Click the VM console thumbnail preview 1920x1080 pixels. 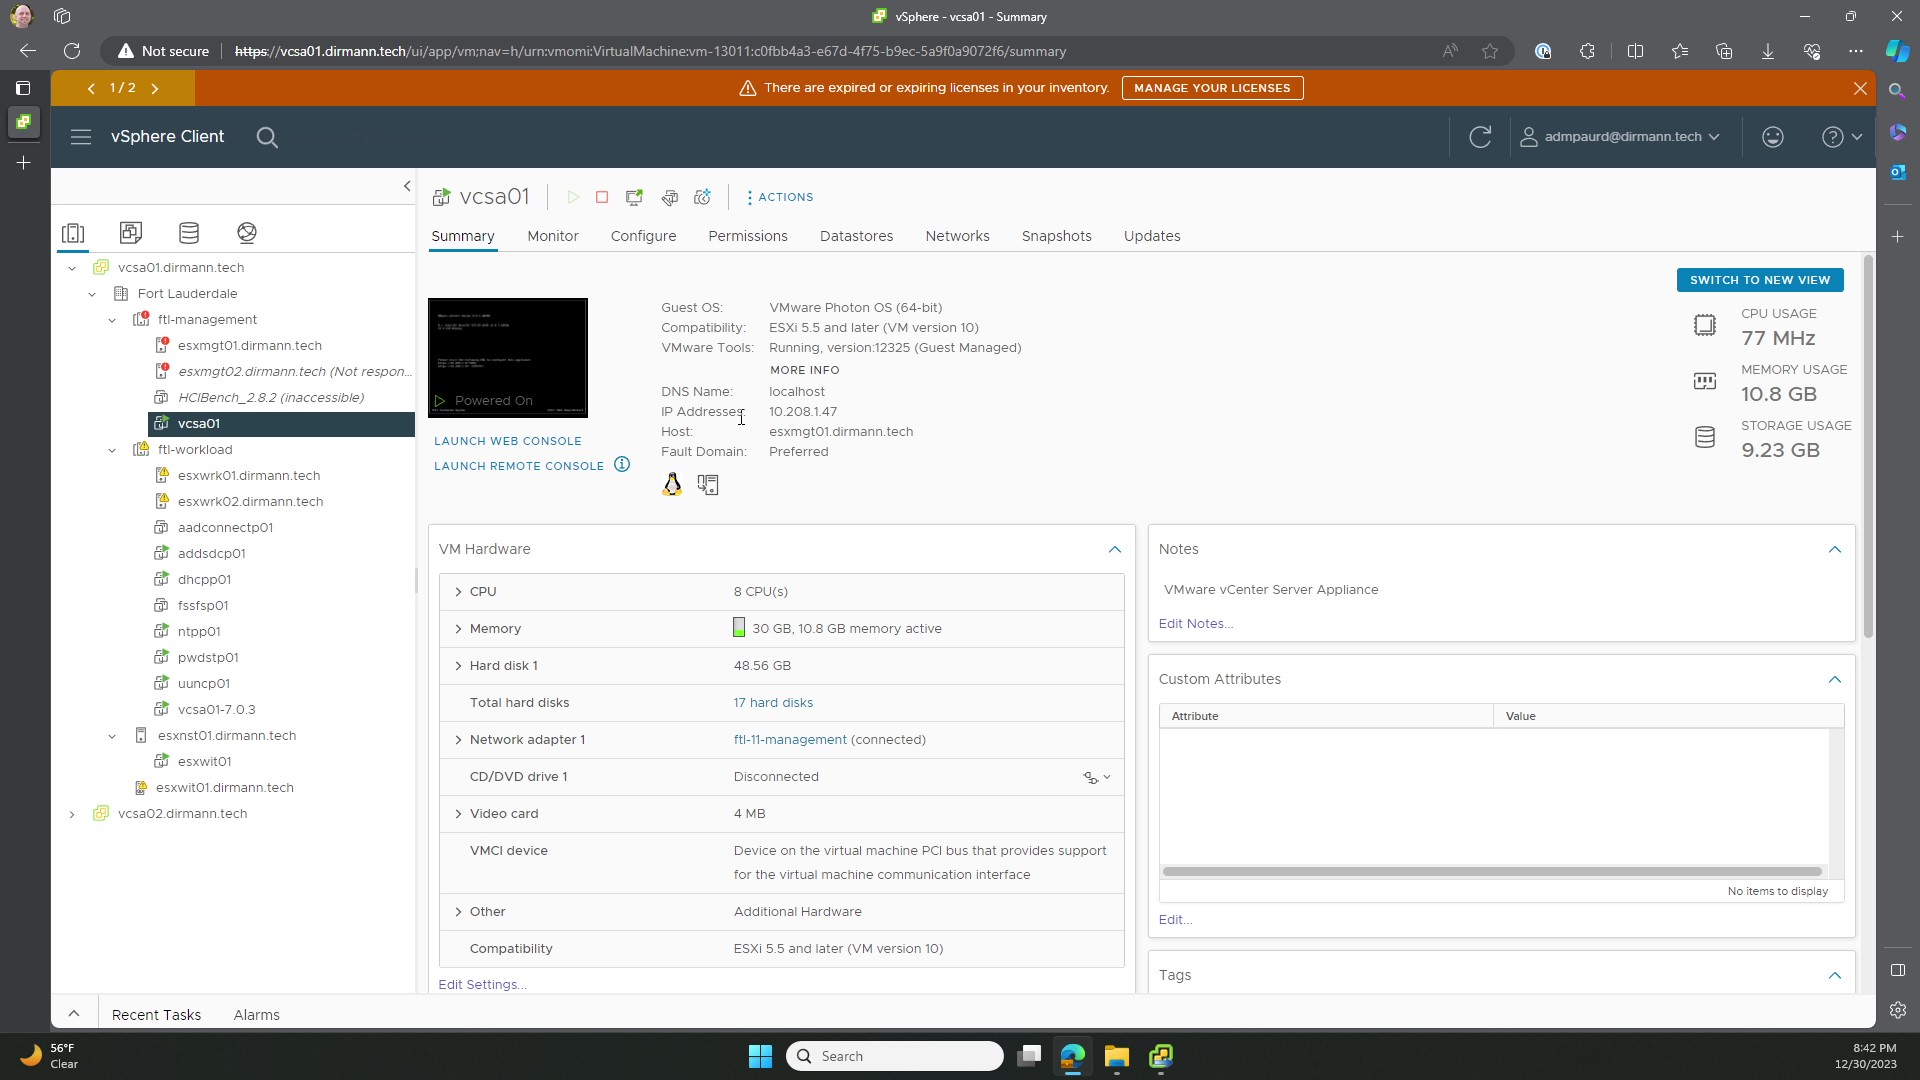508,358
